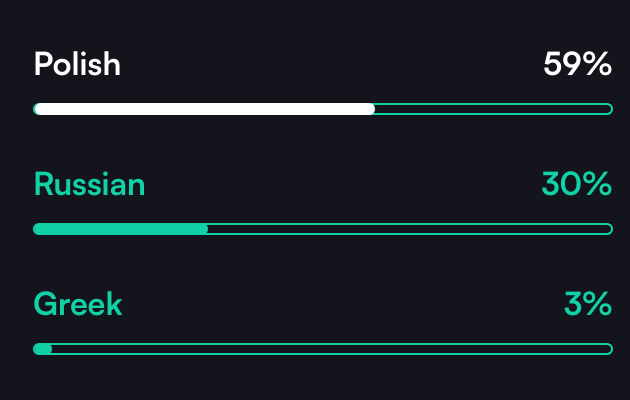Click the far-right end of Russian bar track

pos(608,229)
